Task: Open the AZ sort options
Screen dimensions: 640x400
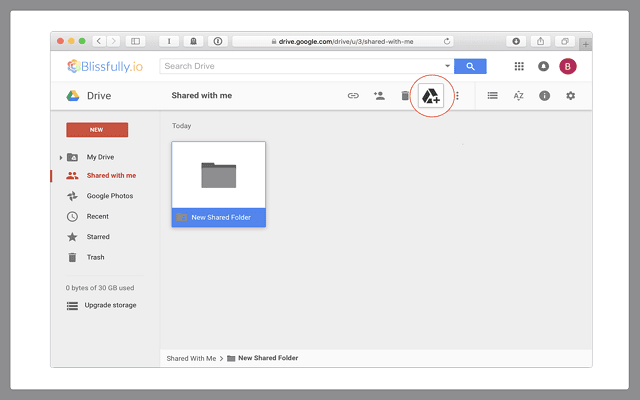Action: pyautogui.click(x=518, y=96)
